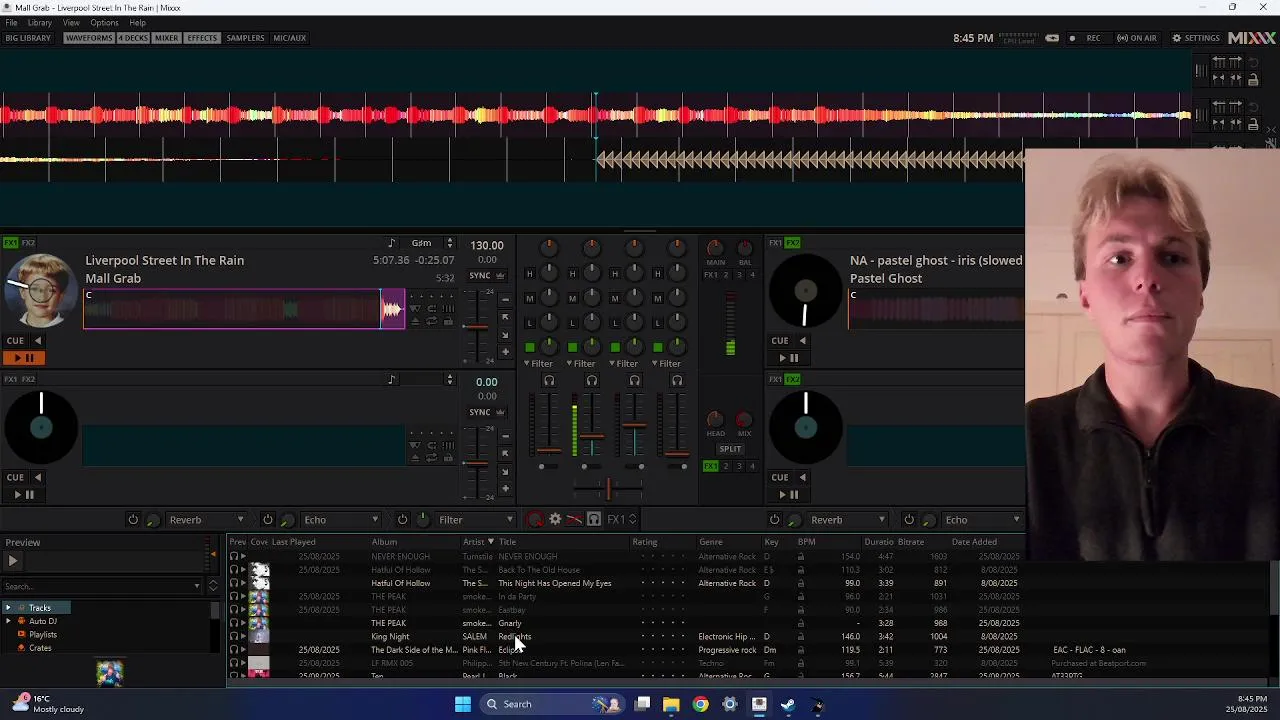Image resolution: width=1280 pixels, height=720 pixels.
Task: Toggle the SPLIT headphone button
Action: 730,448
